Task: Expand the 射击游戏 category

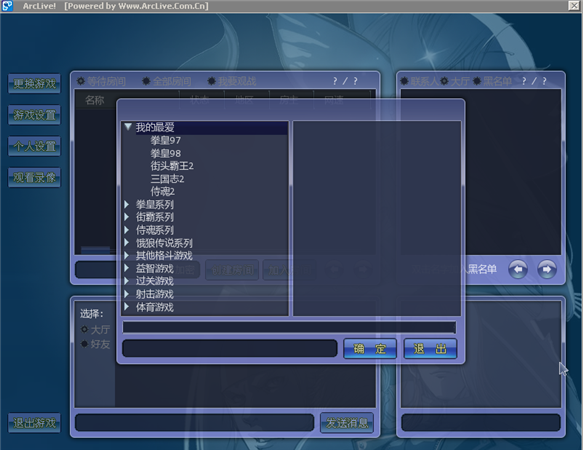Action: point(127,294)
